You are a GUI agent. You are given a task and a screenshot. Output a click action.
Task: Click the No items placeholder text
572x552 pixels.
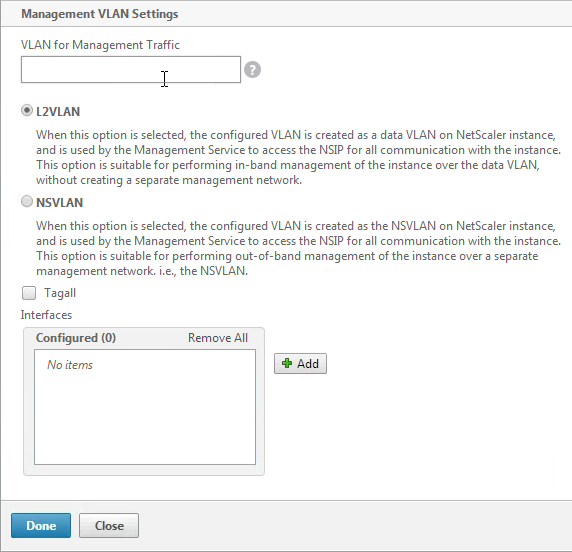coord(70,365)
